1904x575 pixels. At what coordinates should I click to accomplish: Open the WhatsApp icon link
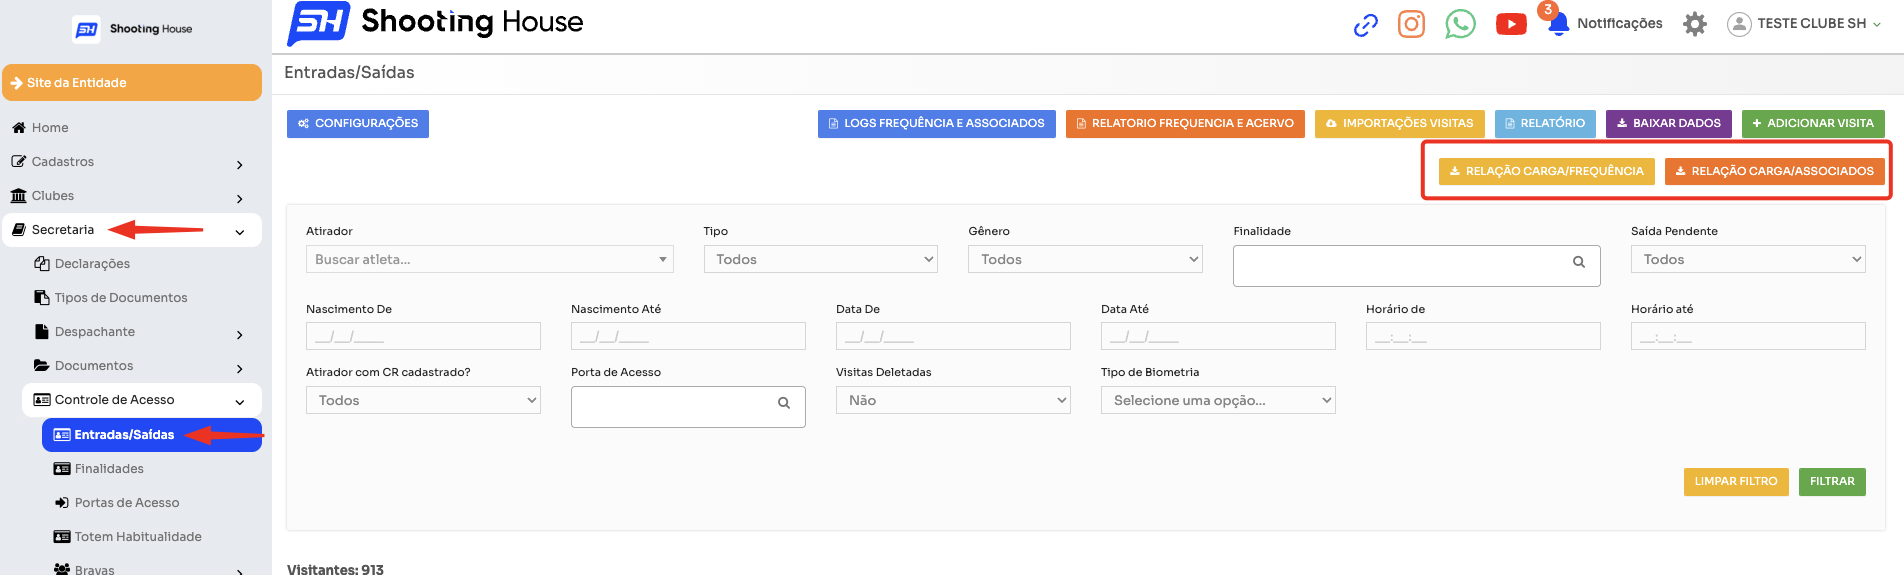(x=1460, y=23)
